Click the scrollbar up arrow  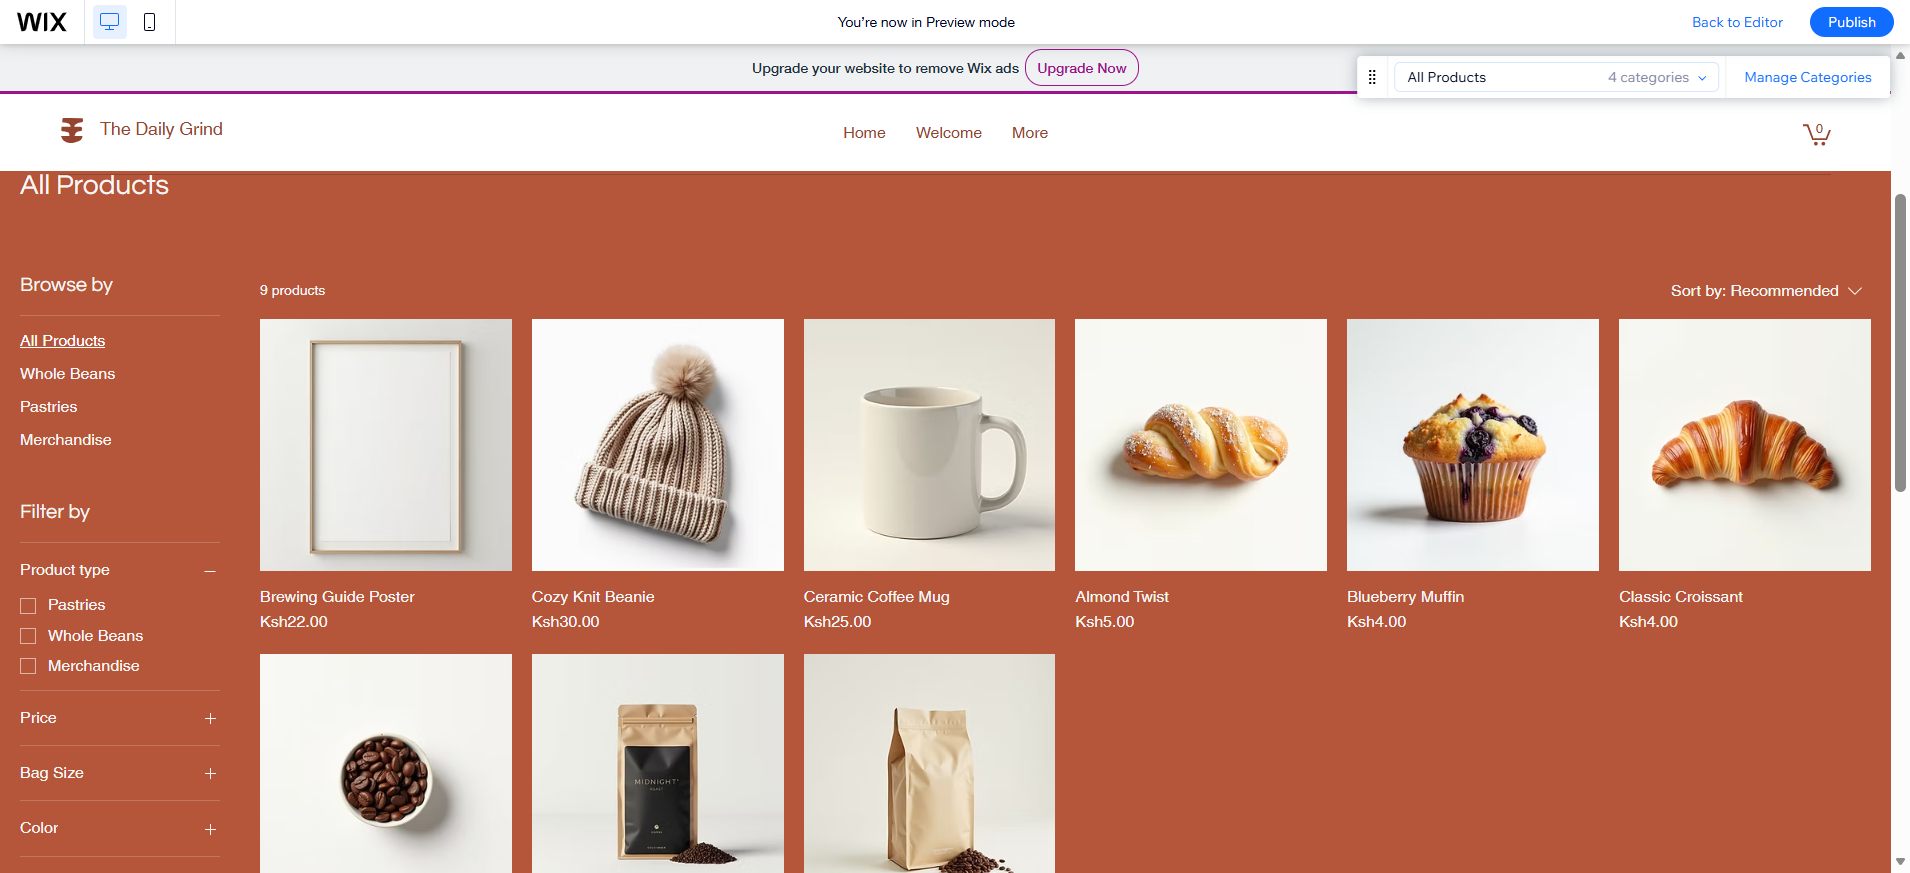[1900, 55]
